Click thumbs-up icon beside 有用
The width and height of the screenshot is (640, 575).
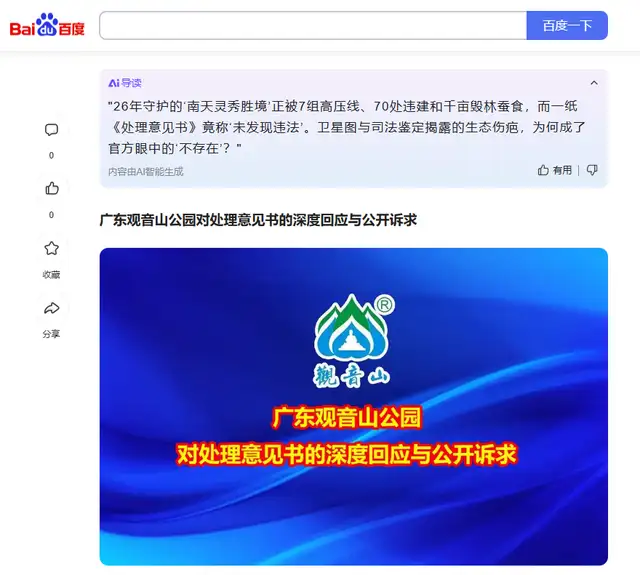(543, 170)
